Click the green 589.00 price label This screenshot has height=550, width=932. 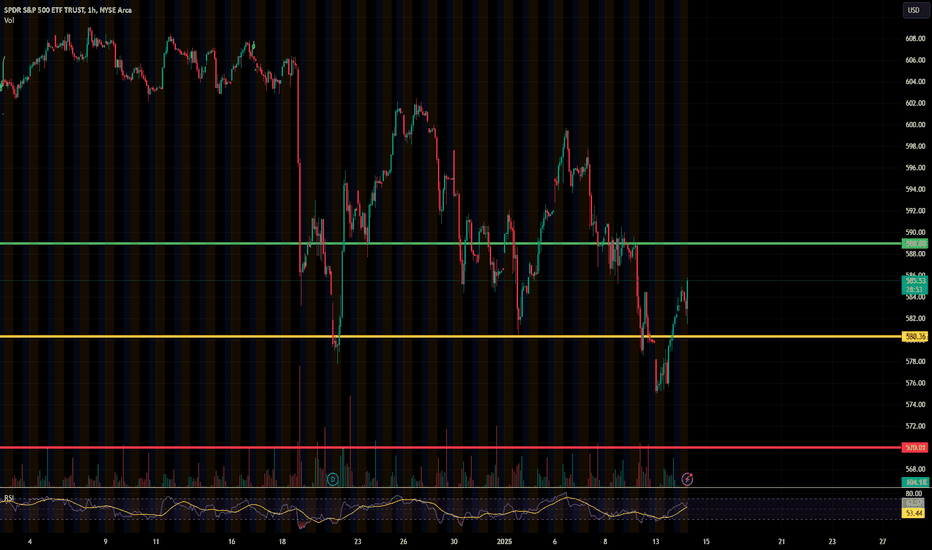[915, 243]
